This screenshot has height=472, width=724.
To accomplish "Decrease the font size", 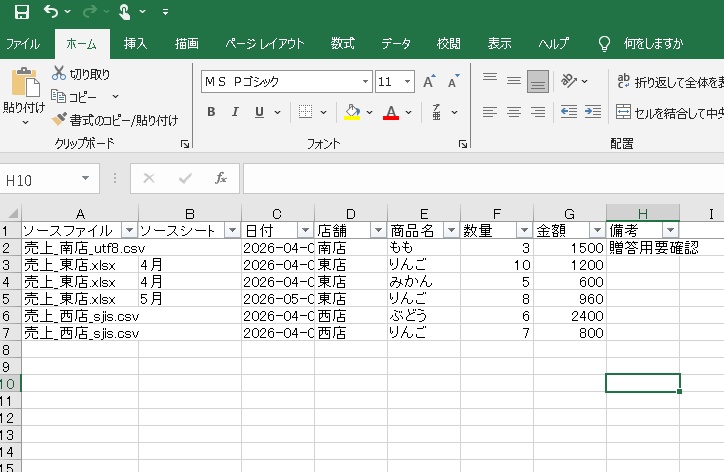I will 453,82.
